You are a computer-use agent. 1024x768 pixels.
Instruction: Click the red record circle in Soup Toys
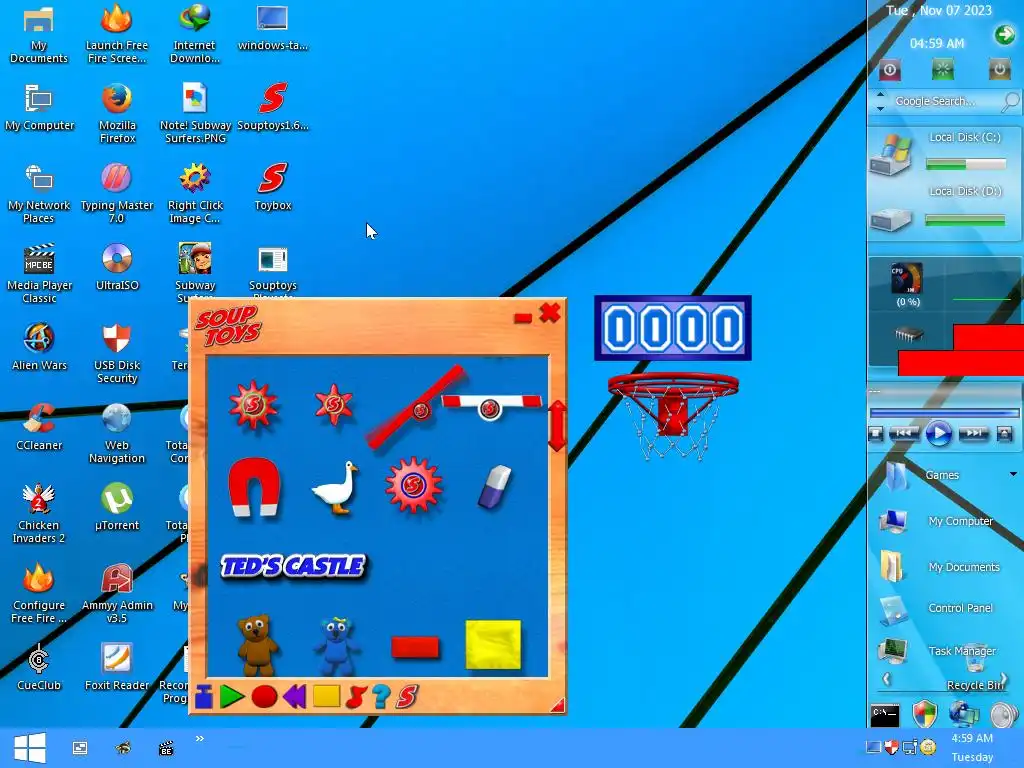(264, 697)
